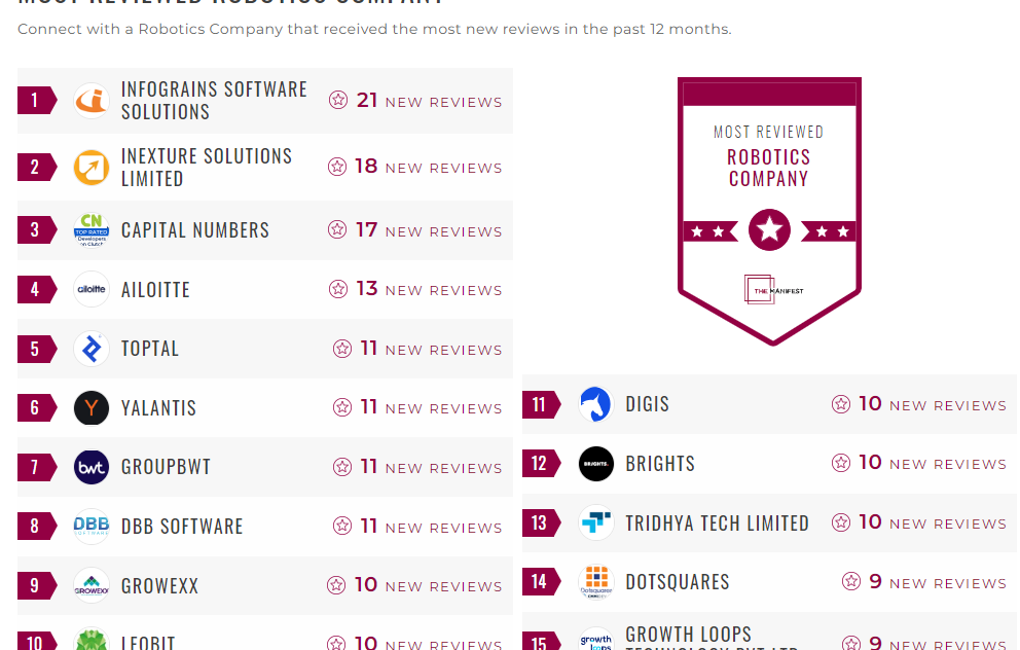The height and width of the screenshot is (650, 1020).
Task: Click Infograins' 21 new reviews count
Action: point(367,101)
